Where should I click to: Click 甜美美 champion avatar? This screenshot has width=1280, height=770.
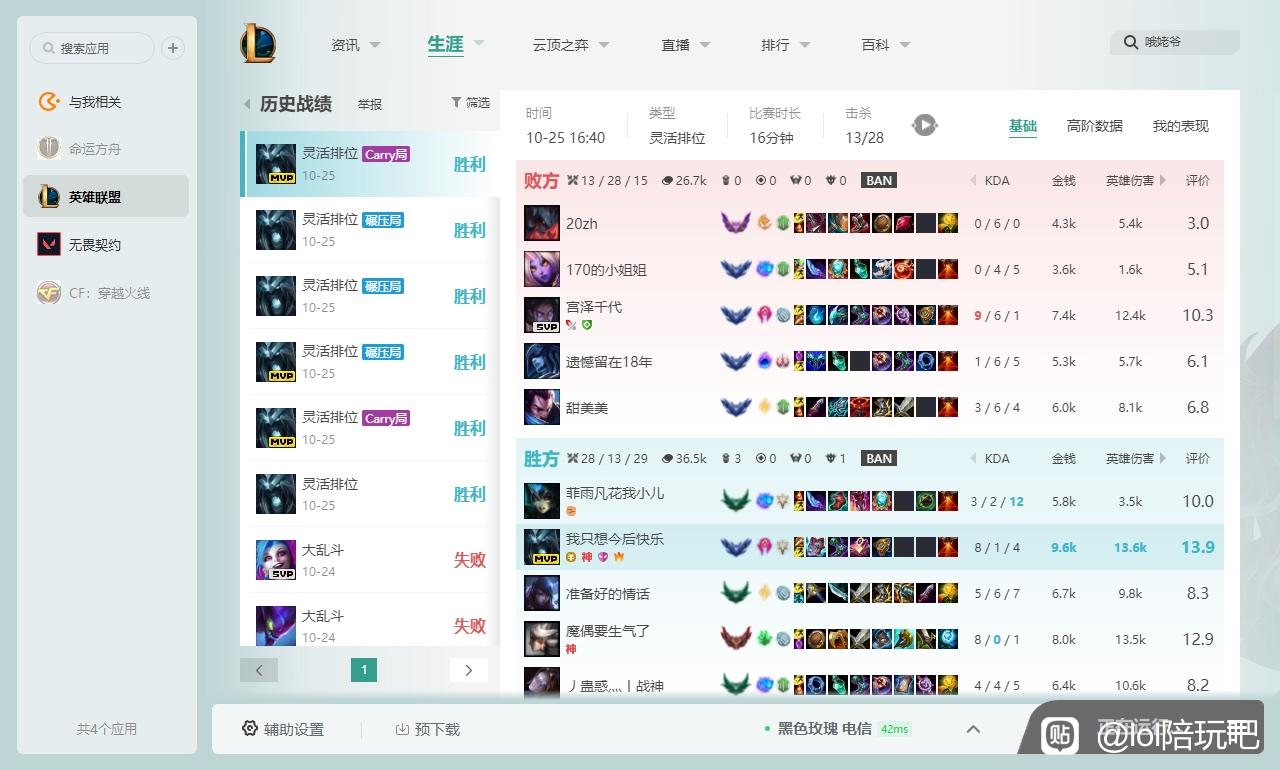[x=542, y=407]
